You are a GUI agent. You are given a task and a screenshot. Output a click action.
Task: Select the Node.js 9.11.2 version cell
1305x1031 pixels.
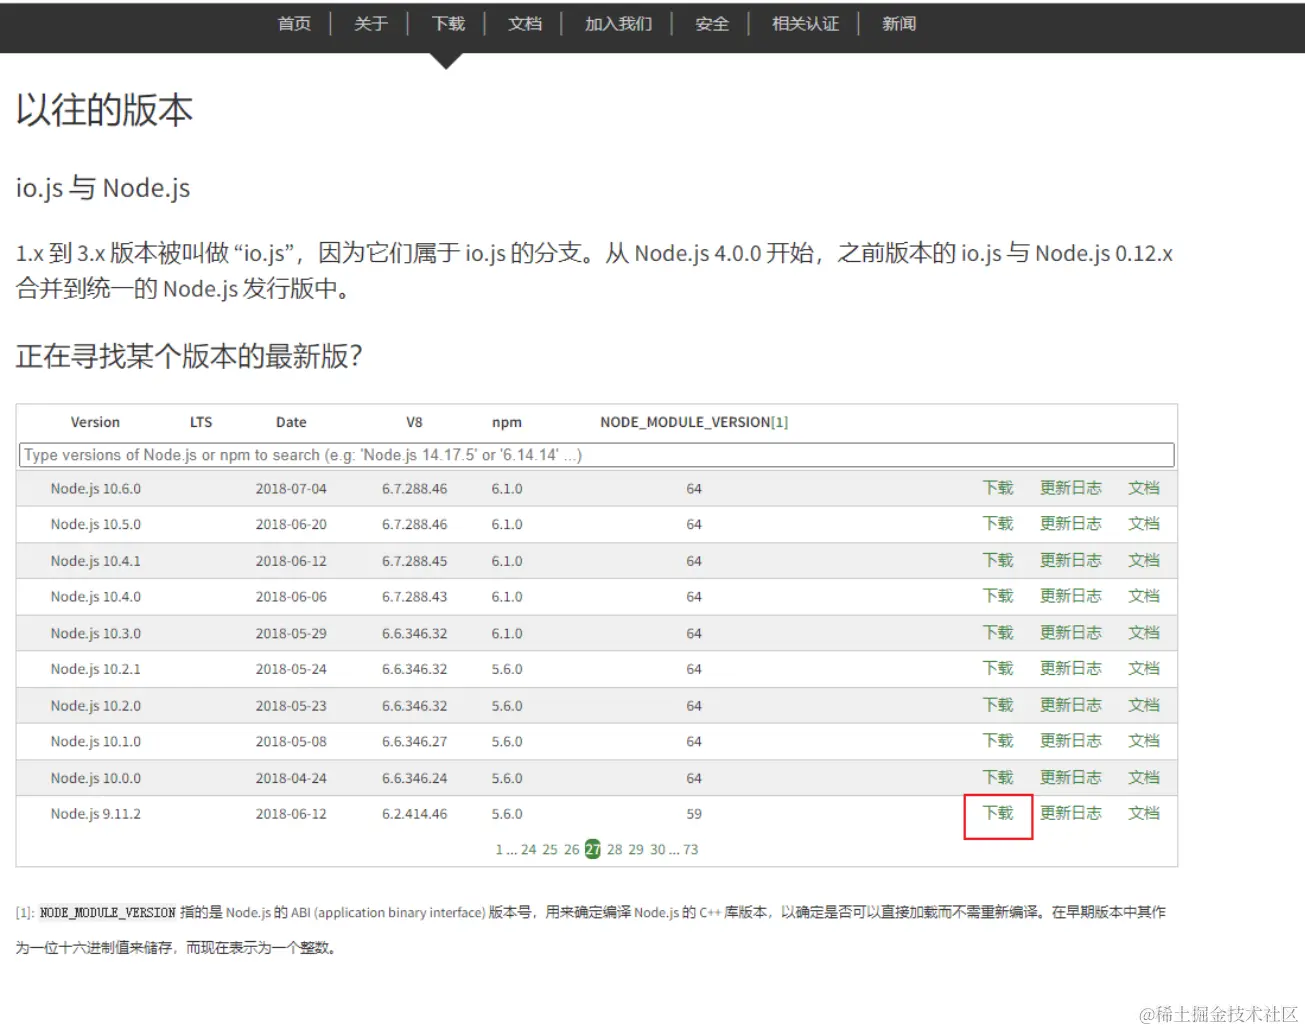tap(96, 815)
